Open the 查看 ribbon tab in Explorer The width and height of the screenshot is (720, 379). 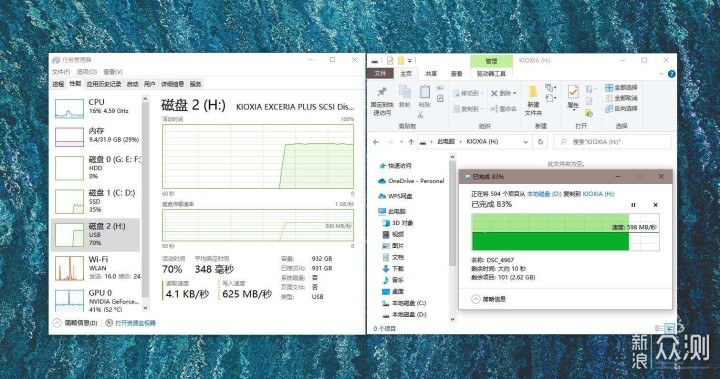point(456,74)
